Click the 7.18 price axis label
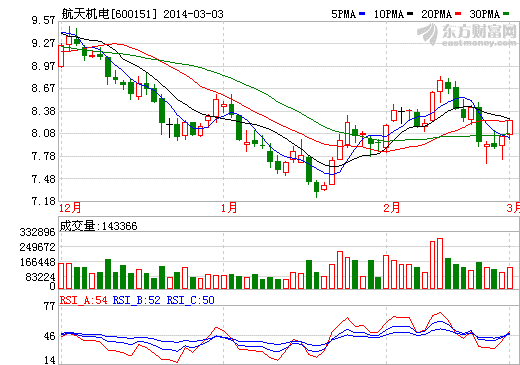Image resolution: width=520 pixels, height=365 pixels. (x=43, y=201)
